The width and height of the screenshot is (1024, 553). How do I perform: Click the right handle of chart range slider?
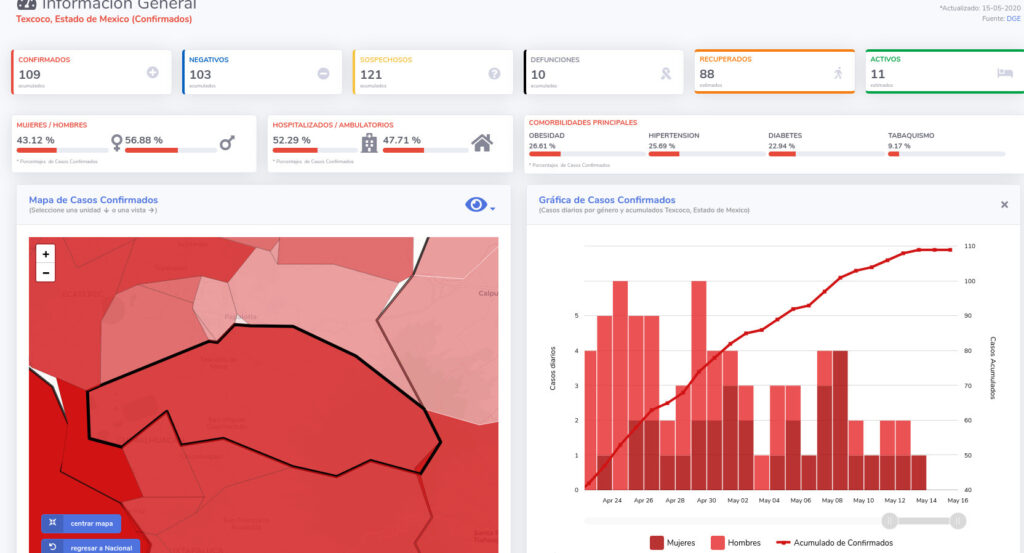(958, 520)
